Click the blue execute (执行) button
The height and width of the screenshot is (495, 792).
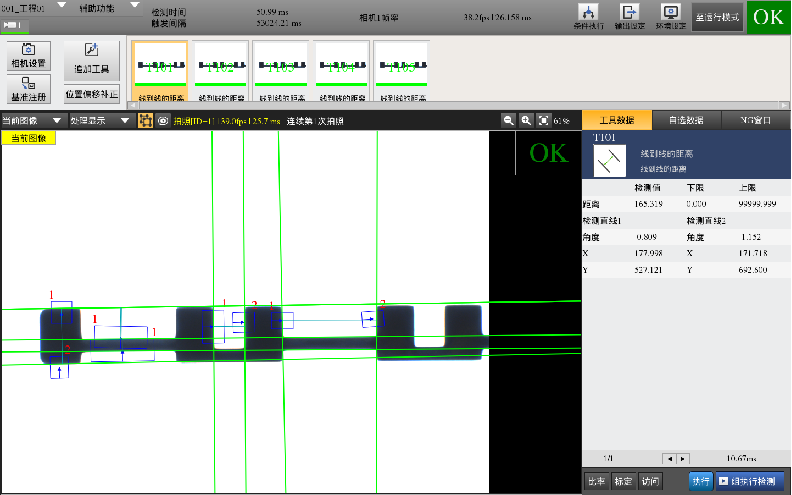(x=701, y=481)
